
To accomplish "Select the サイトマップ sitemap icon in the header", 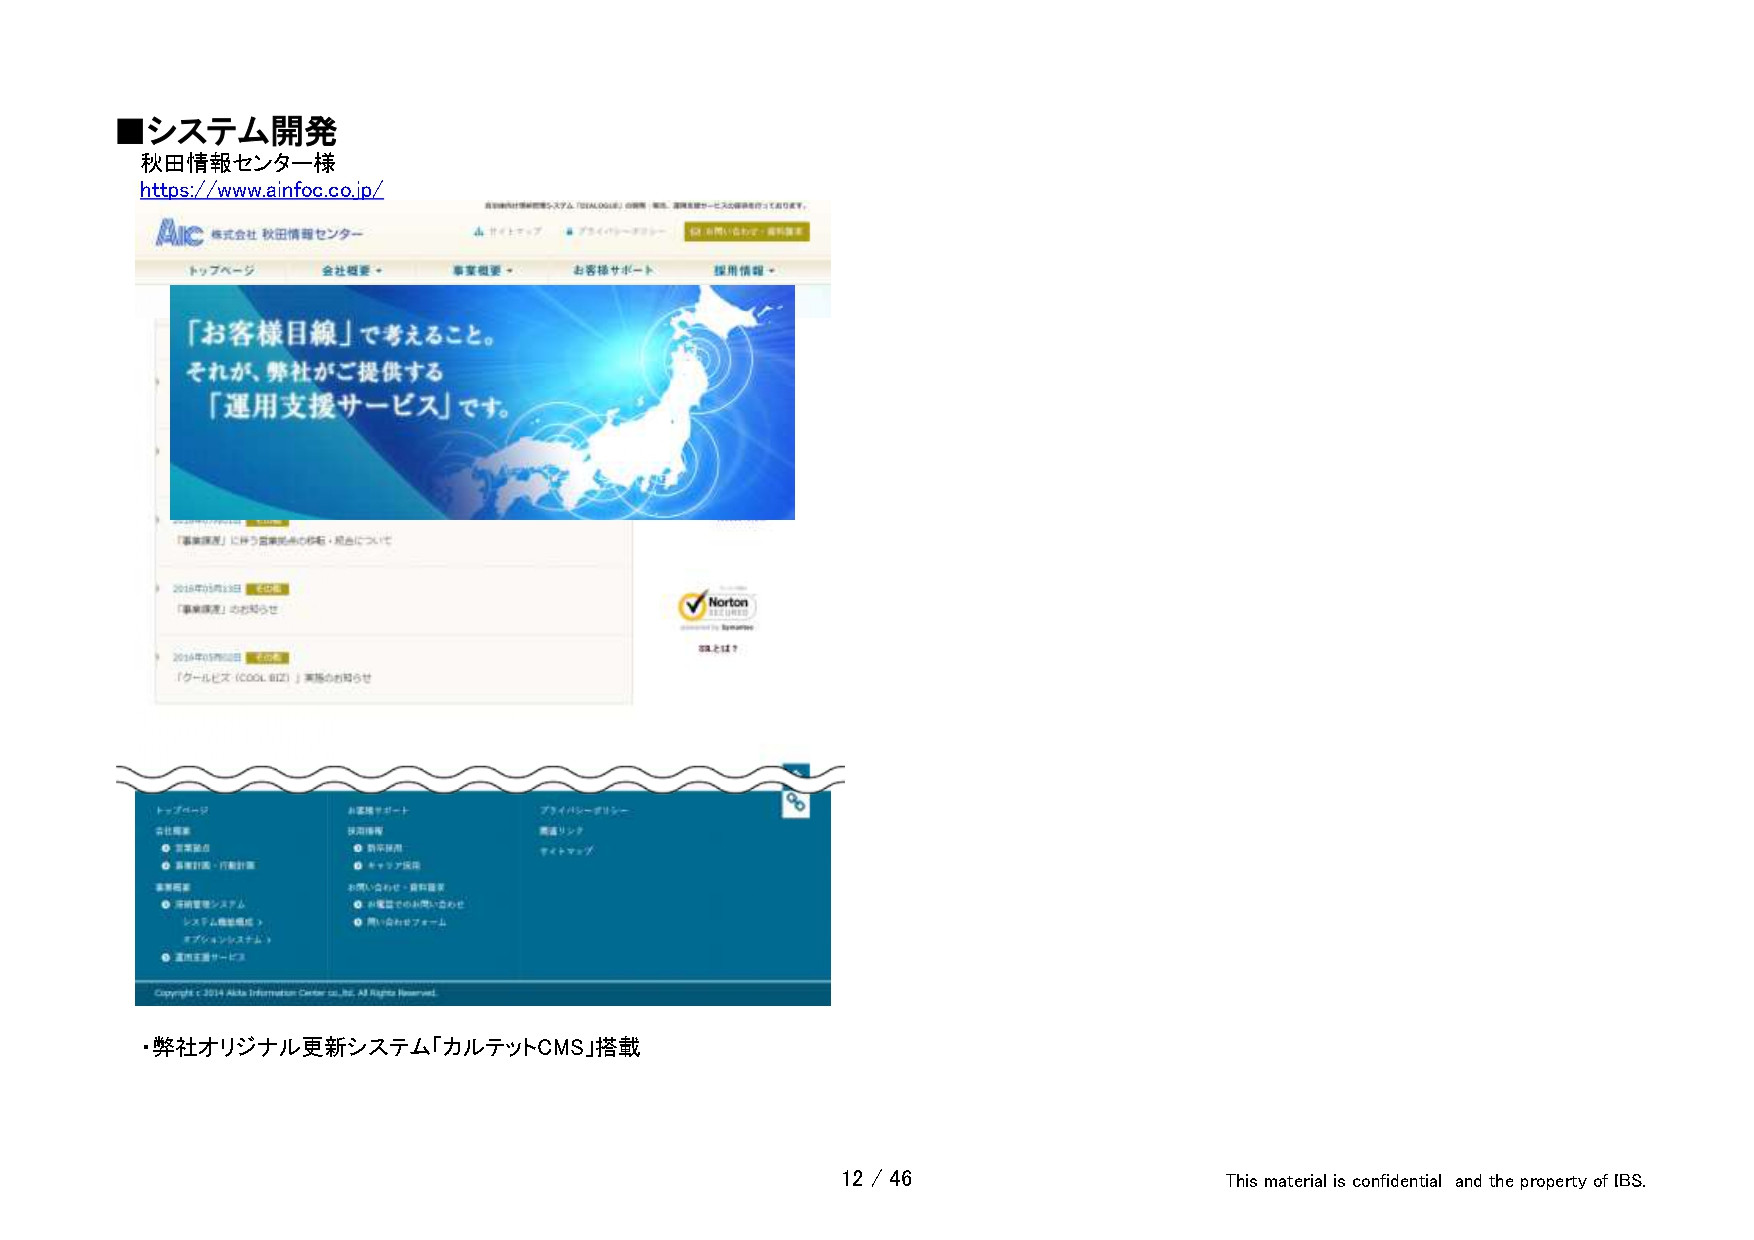I will [477, 233].
